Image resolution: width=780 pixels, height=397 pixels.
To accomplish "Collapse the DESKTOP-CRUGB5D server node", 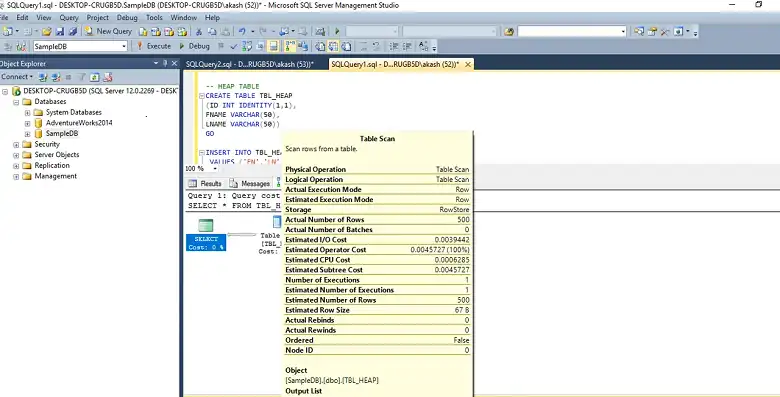I will 5,92.
